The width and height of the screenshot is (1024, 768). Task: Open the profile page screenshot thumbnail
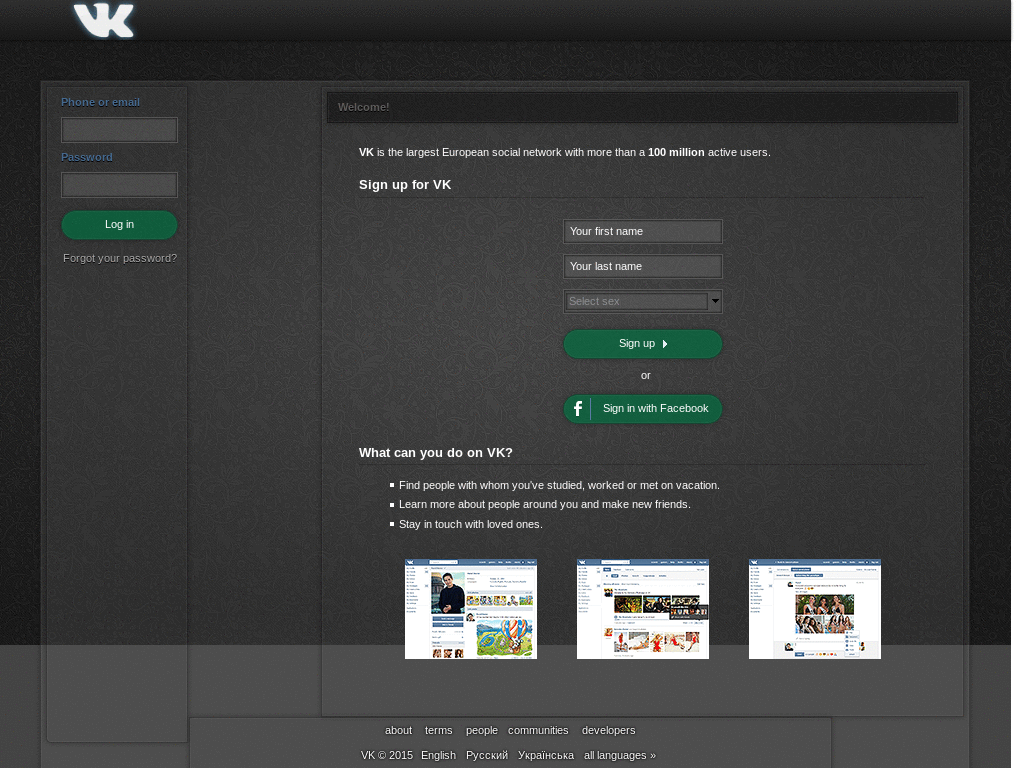471,609
